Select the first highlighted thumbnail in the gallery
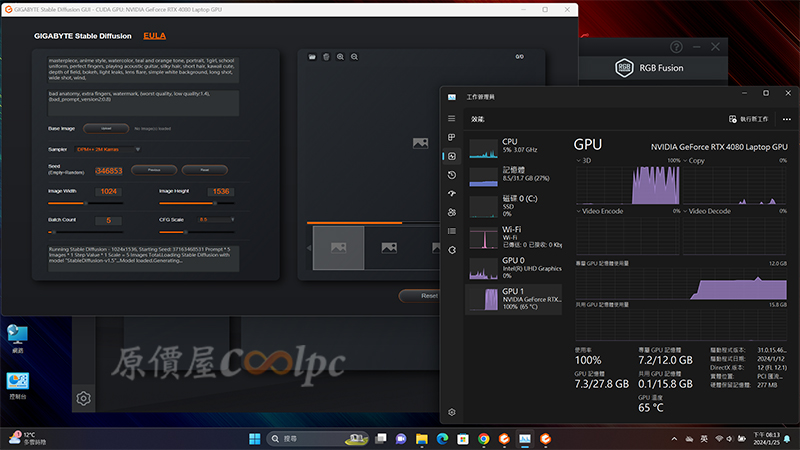Screen dimensions: 800x450 pyautogui.click(x=338, y=248)
